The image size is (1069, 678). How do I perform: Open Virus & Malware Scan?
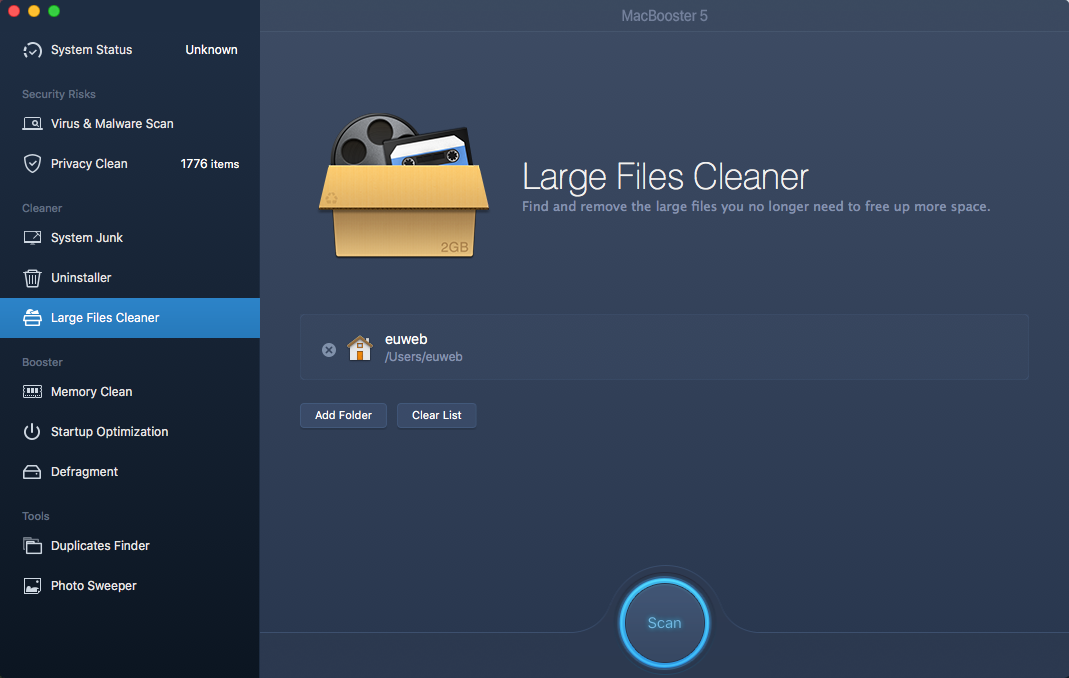[x=130, y=123]
